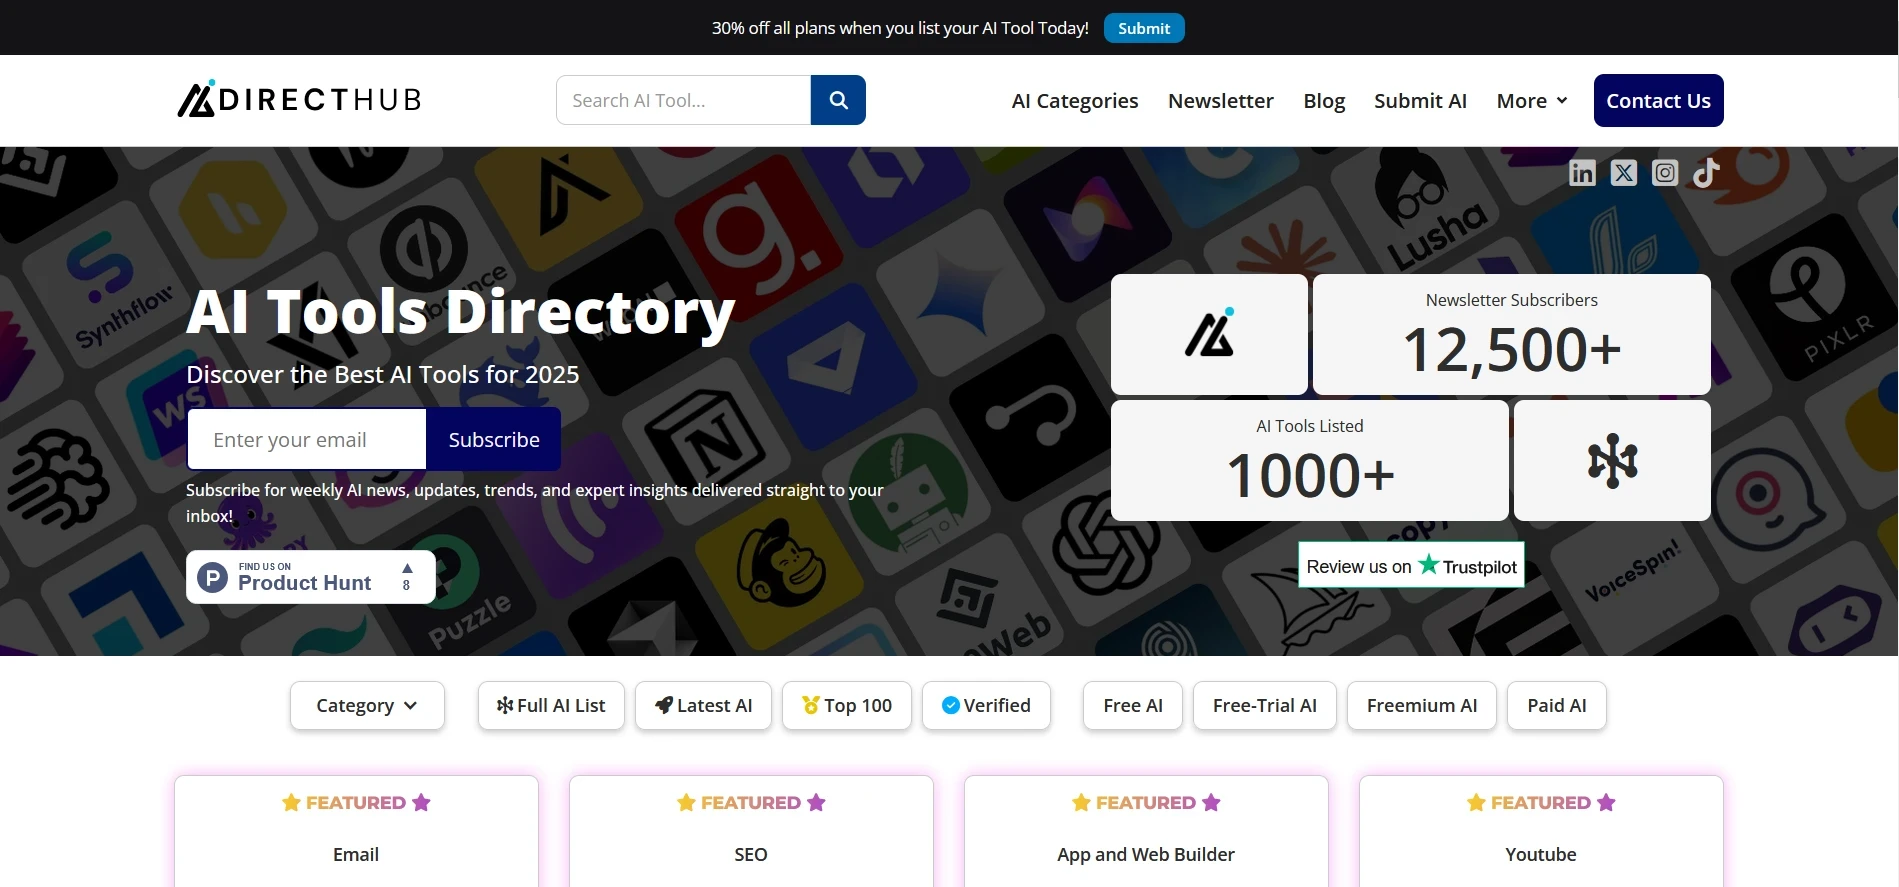Go to the Newsletter page

click(x=1220, y=101)
